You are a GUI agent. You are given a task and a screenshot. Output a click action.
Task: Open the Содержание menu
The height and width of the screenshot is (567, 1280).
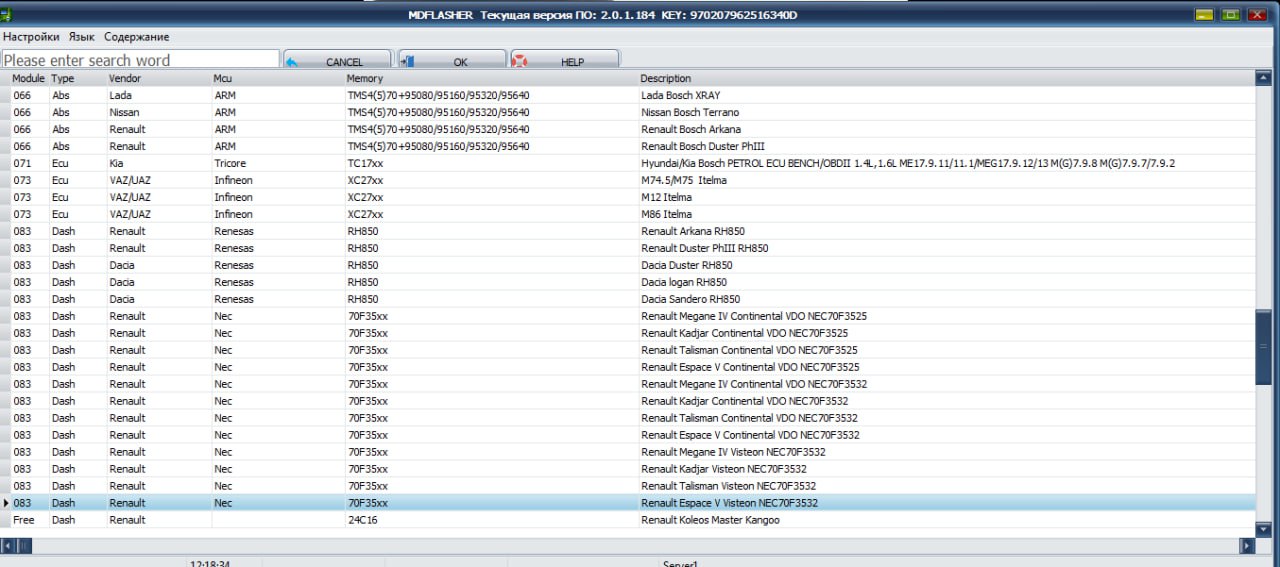point(136,37)
